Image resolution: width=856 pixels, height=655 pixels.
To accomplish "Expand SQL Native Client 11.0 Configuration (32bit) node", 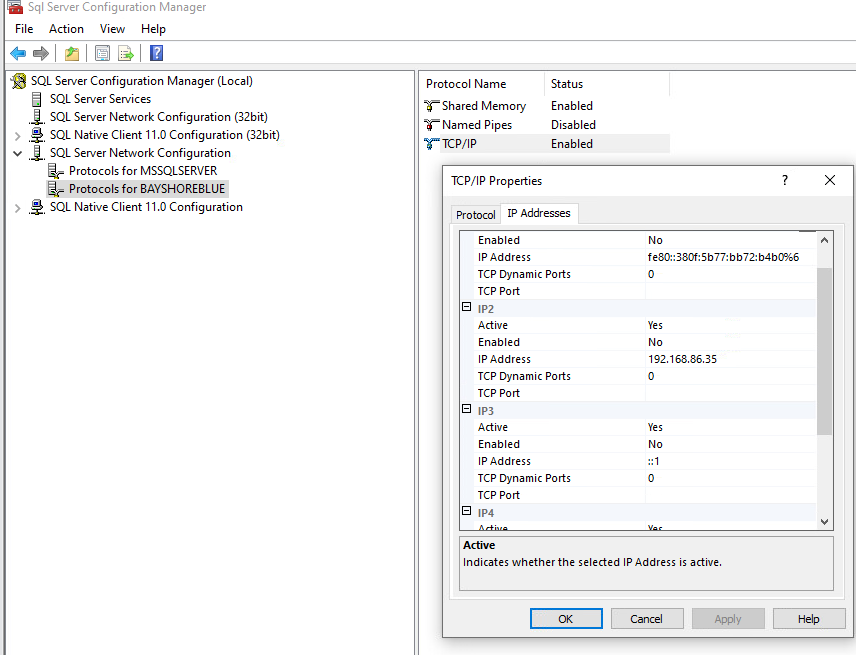I will point(17,135).
